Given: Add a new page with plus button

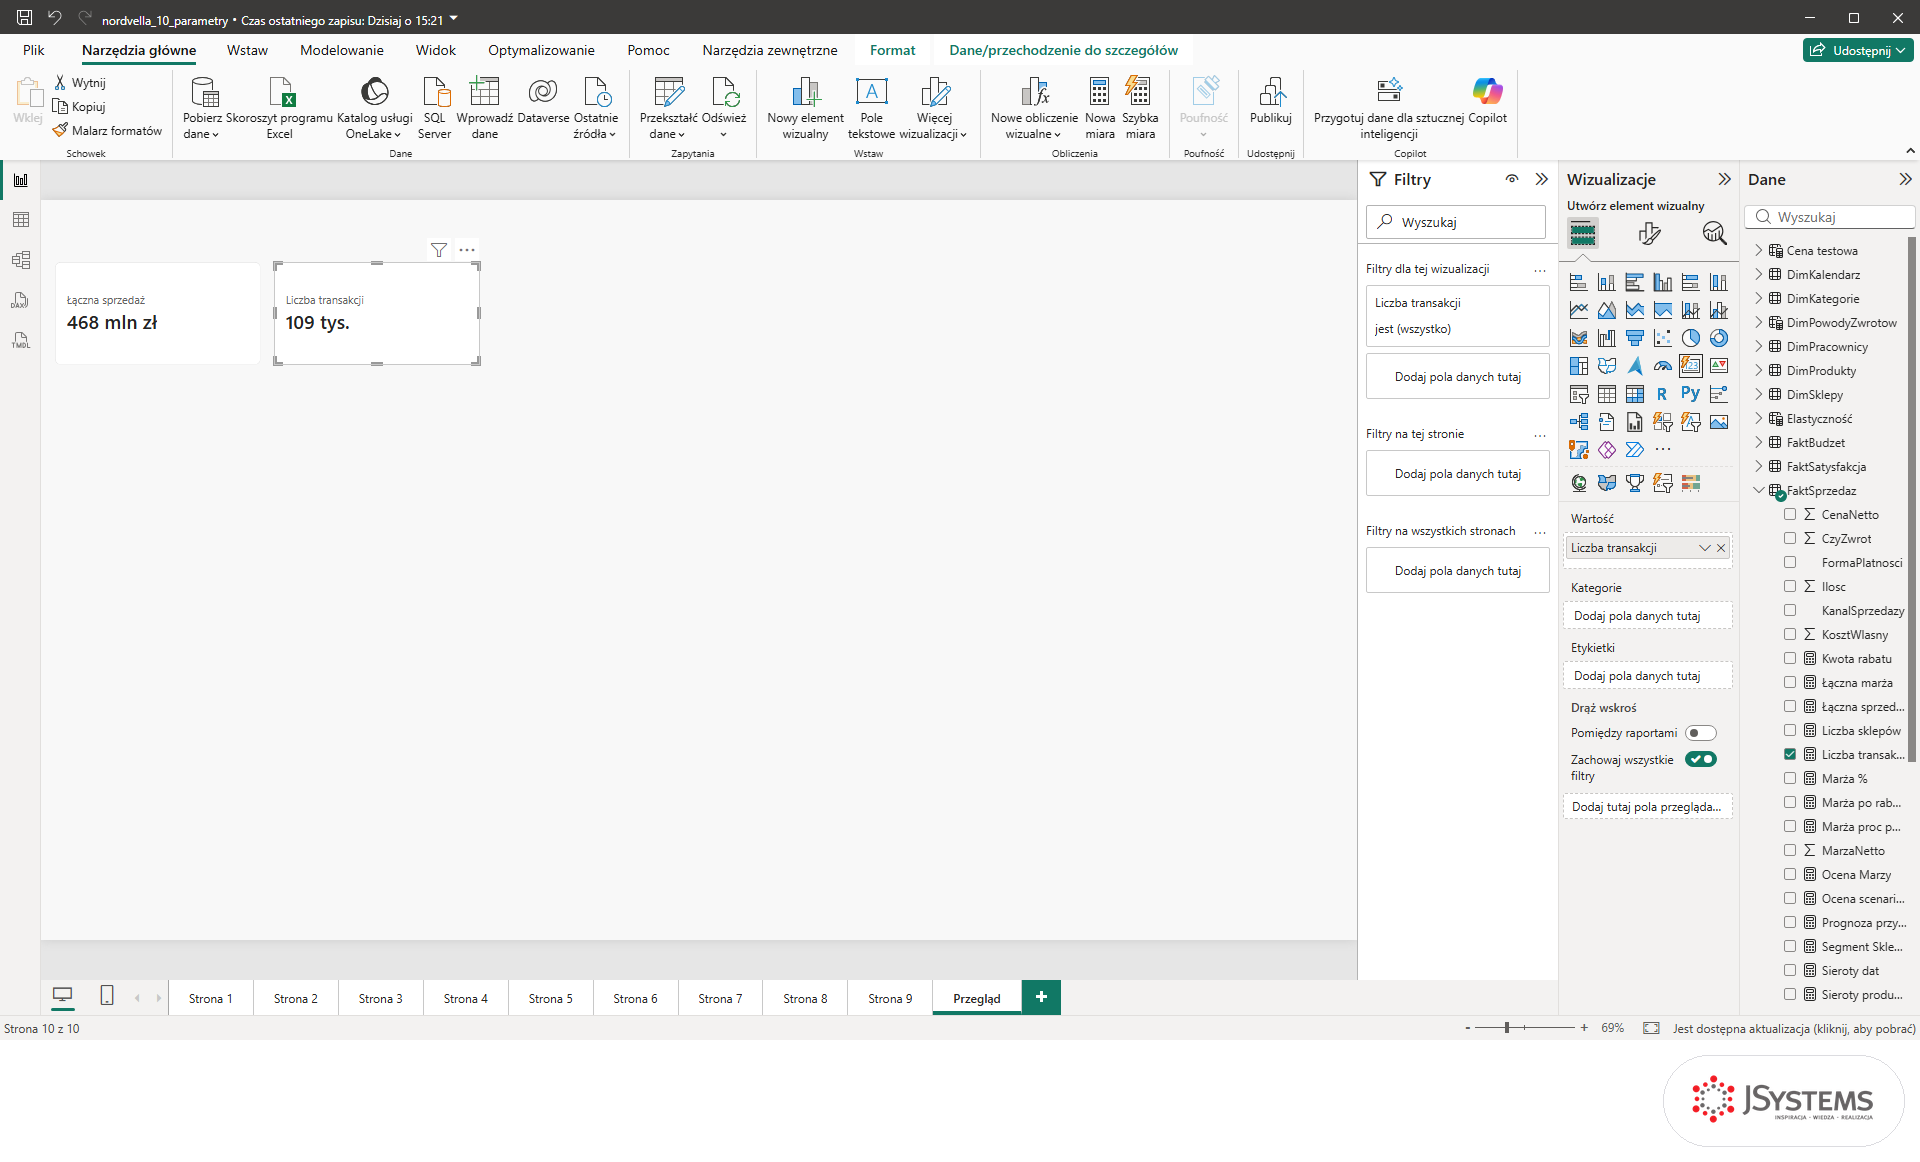Looking at the screenshot, I should [1041, 997].
